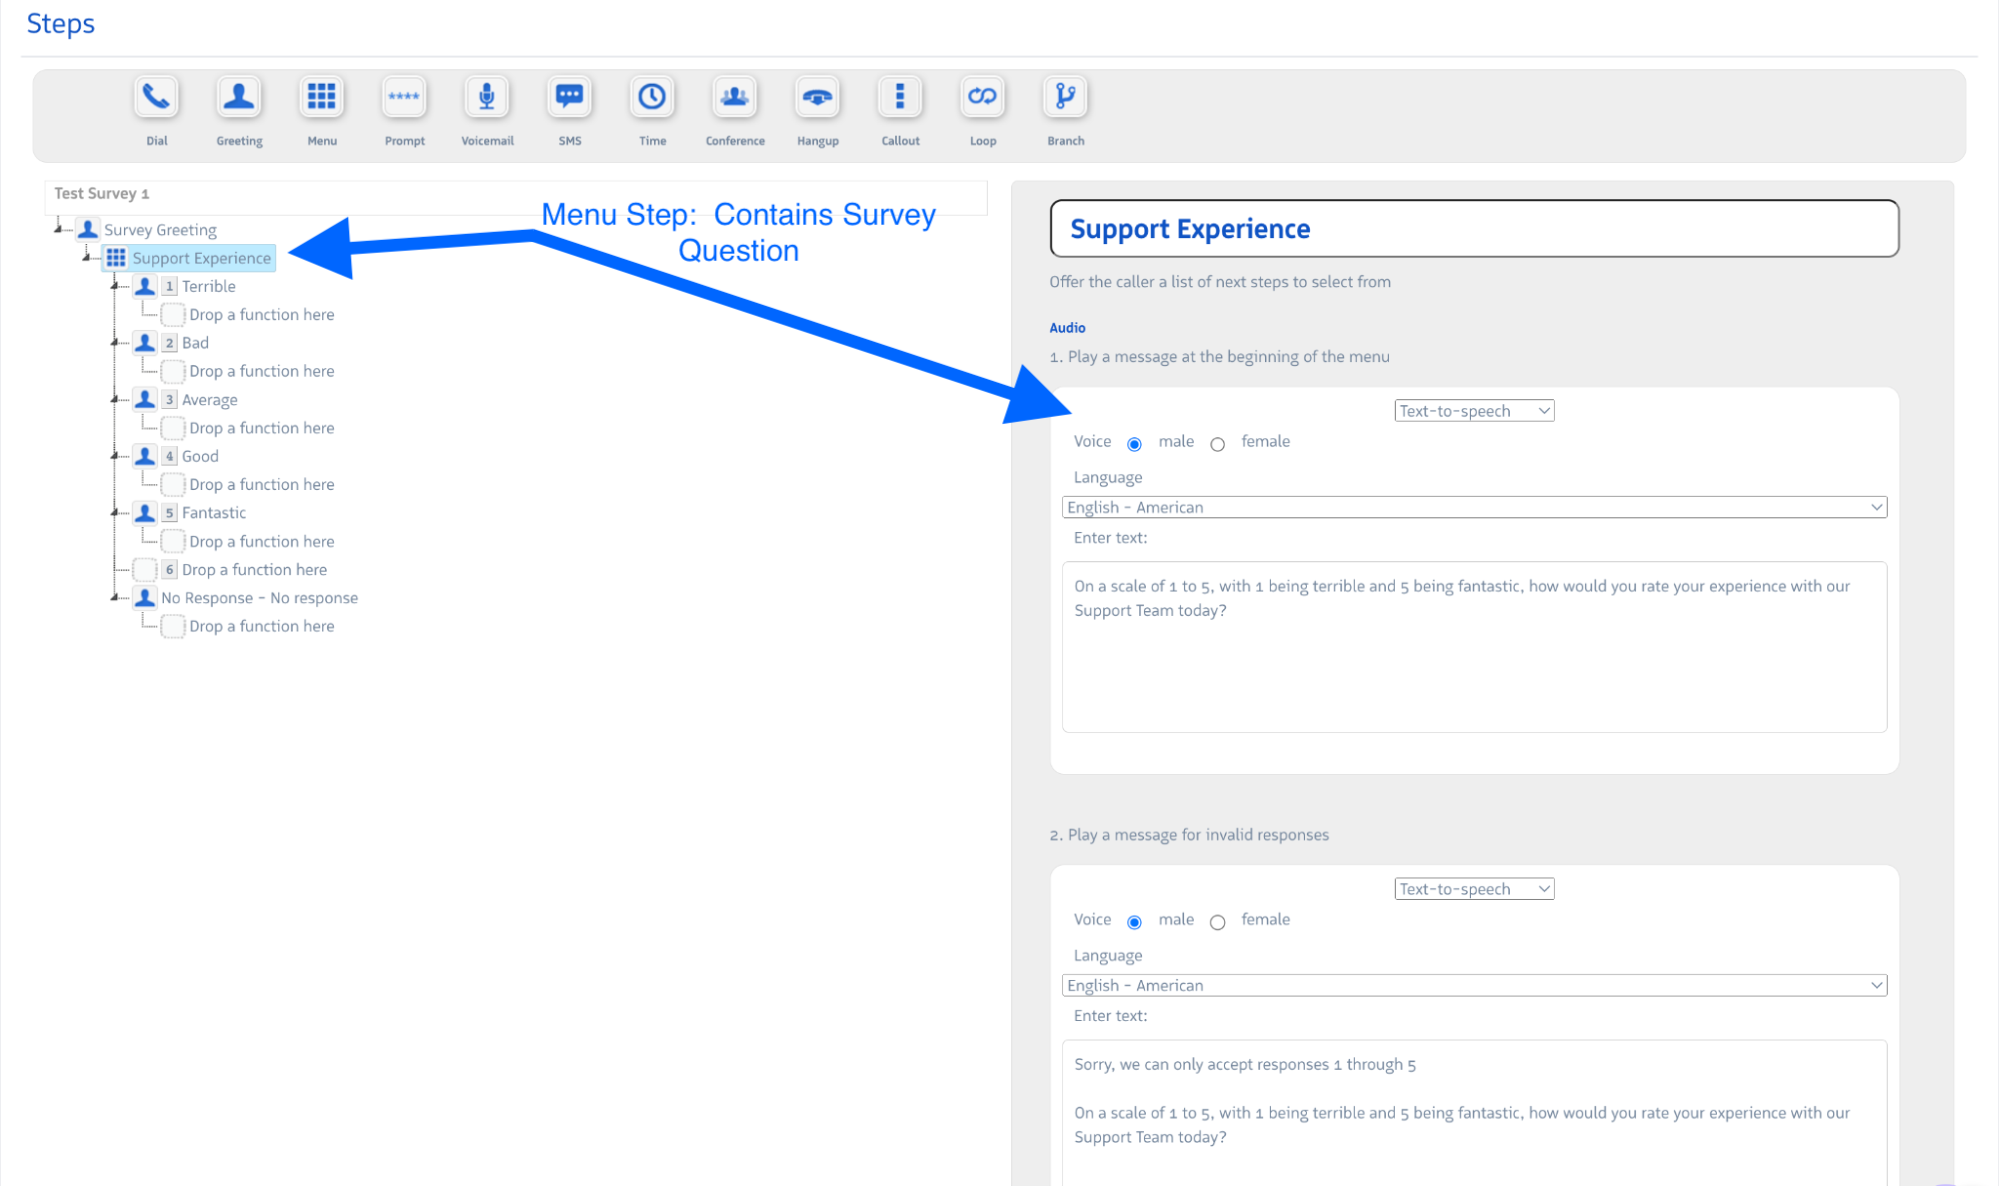Choose the Hangup step icon

click(x=817, y=98)
